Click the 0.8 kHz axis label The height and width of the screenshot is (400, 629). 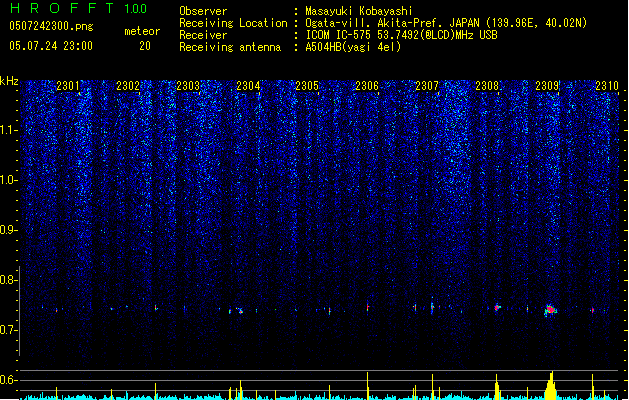point(9,280)
